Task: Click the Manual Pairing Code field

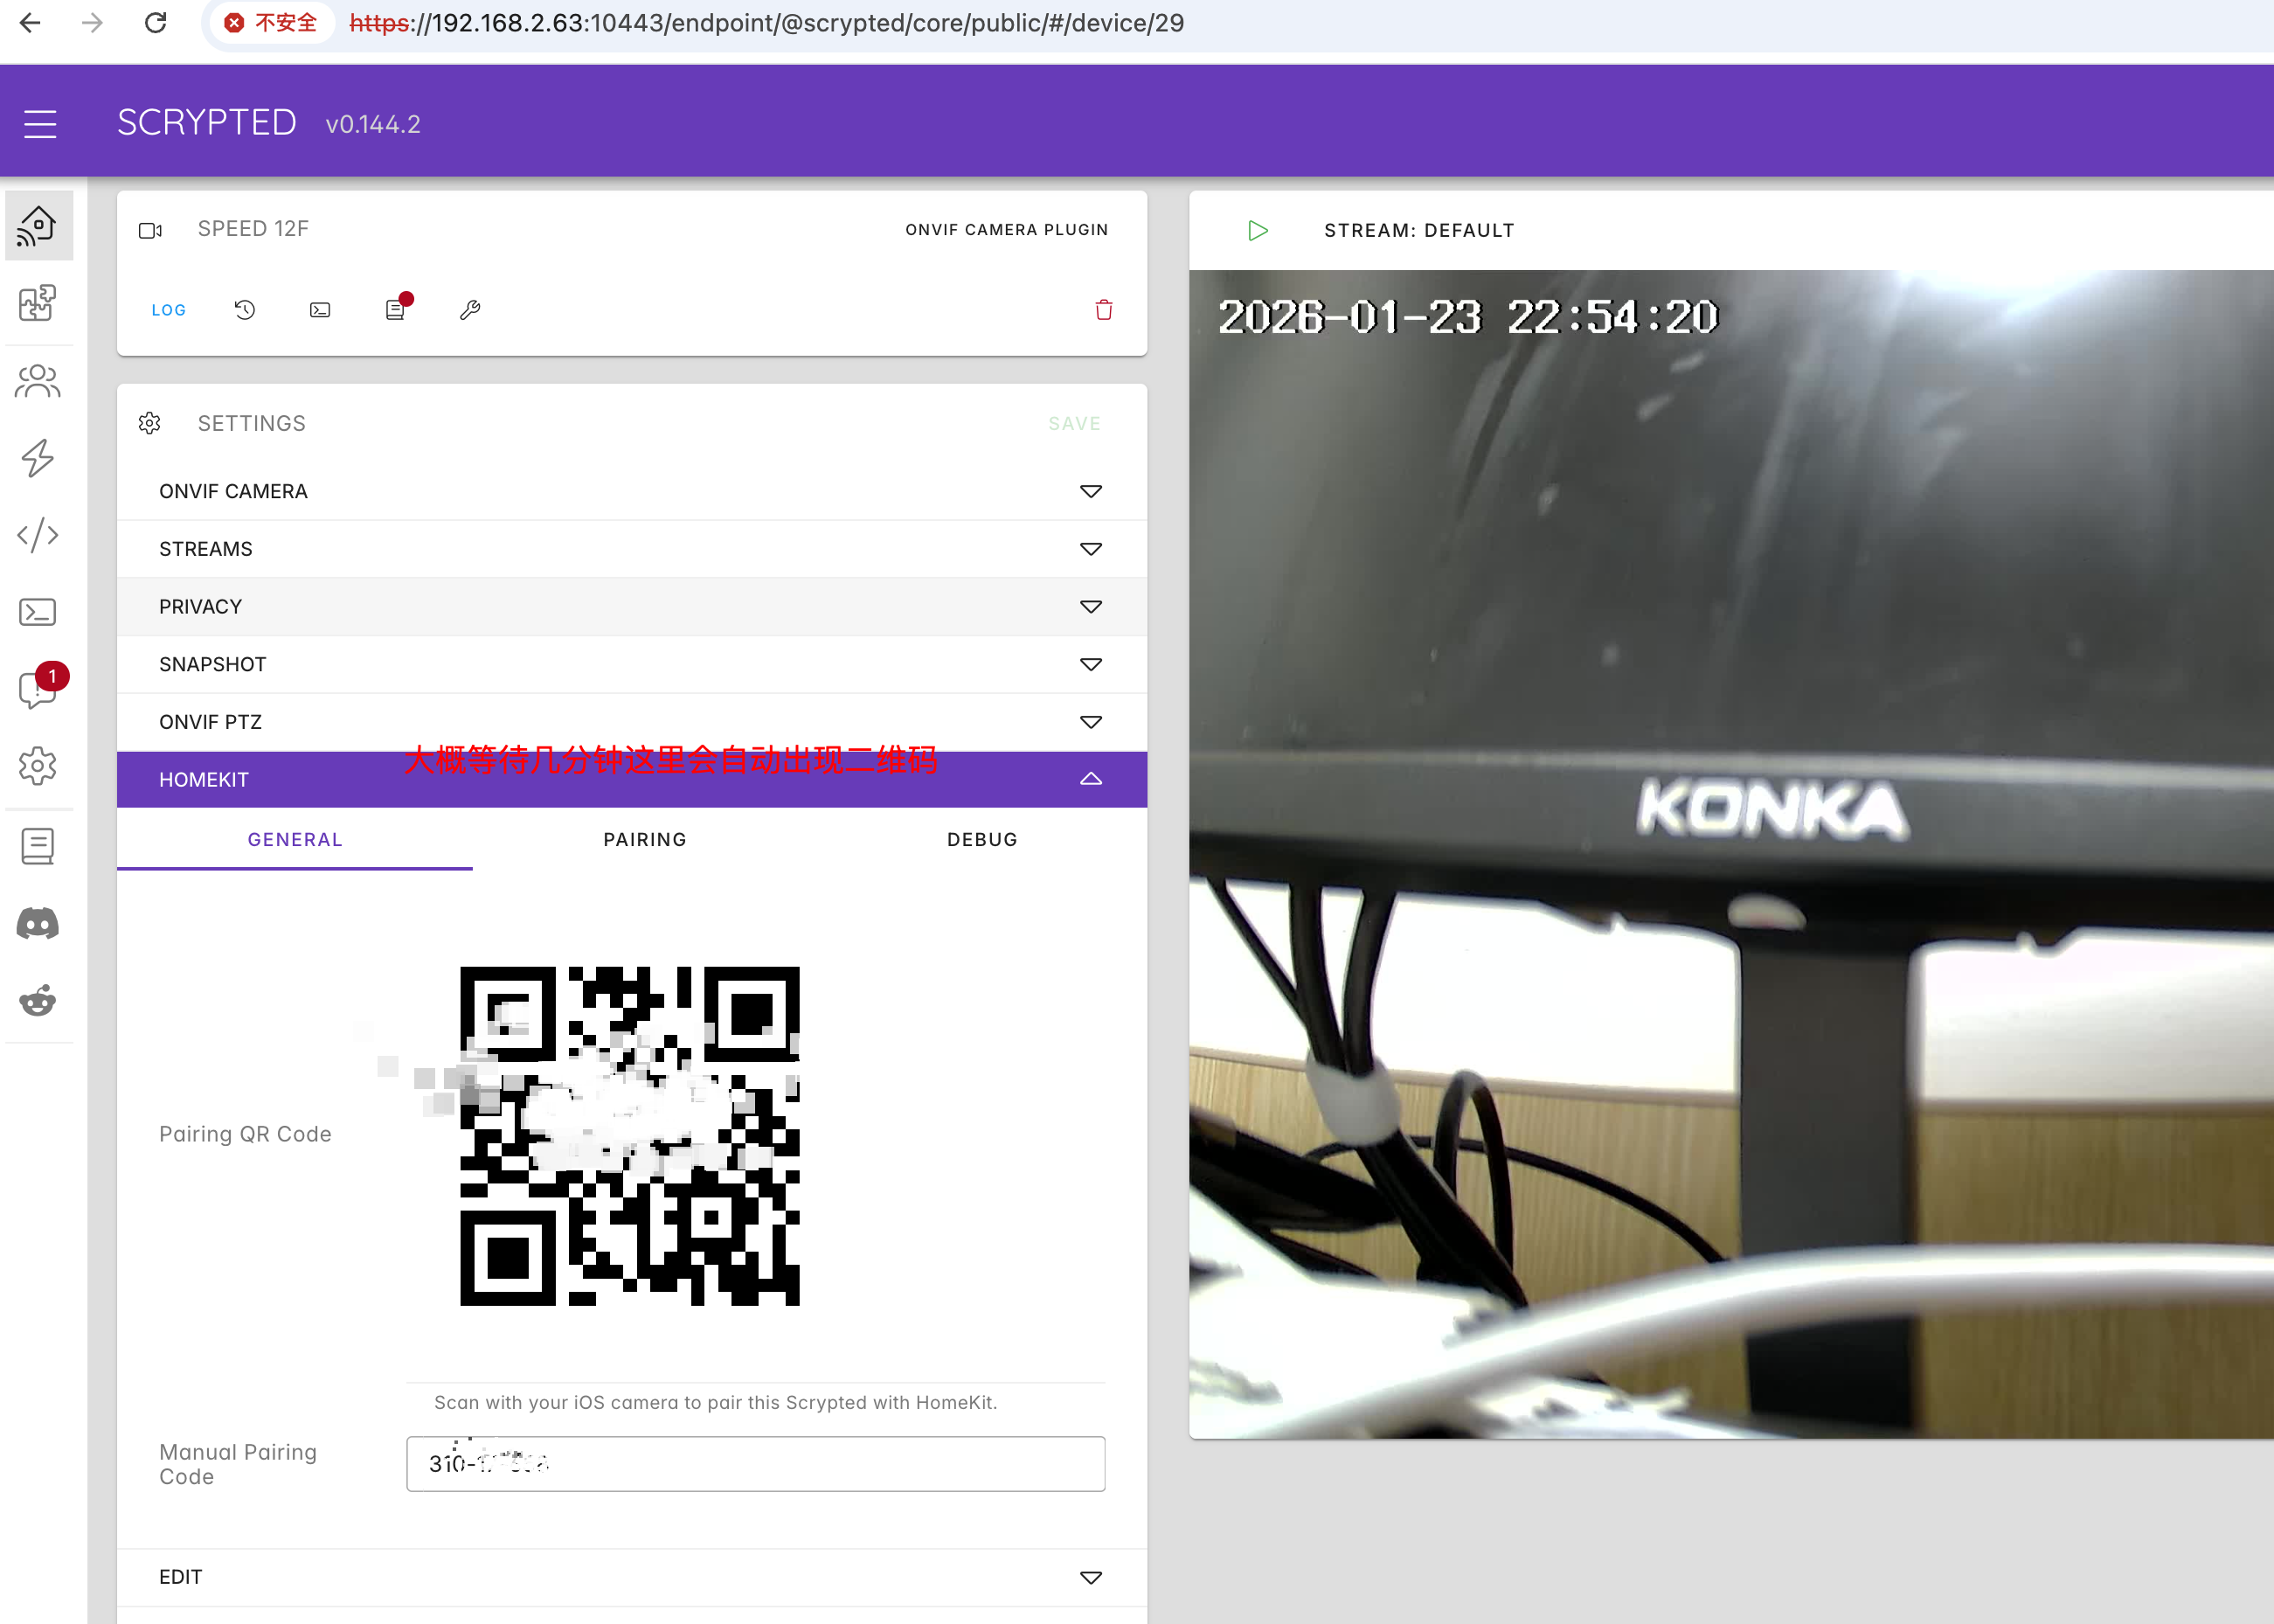Action: (755, 1464)
